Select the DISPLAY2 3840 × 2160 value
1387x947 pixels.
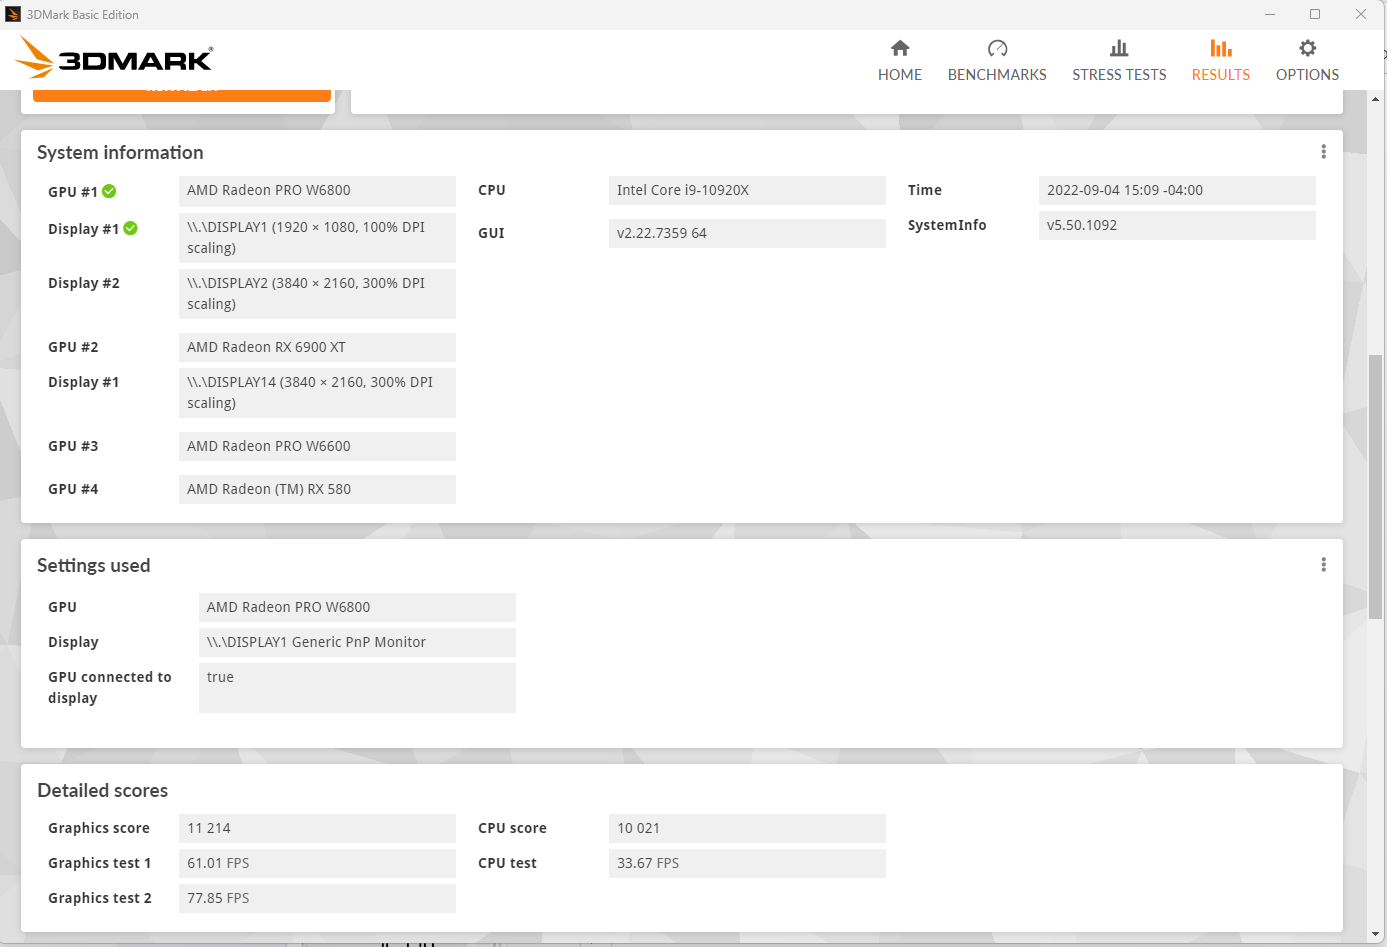(317, 294)
